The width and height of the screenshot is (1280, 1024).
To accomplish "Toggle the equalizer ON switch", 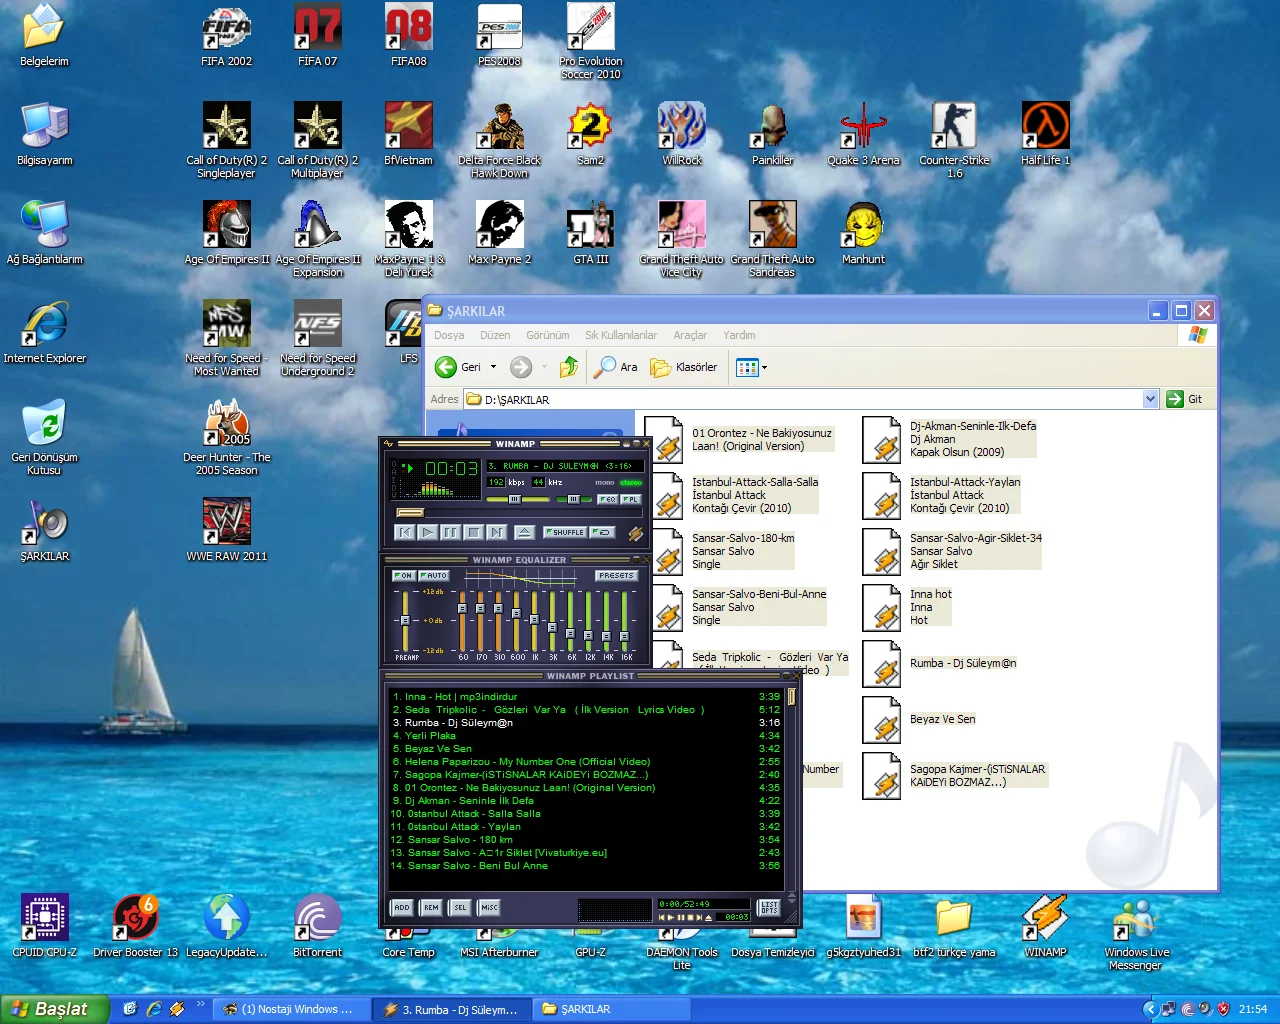I will pos(404,575).
